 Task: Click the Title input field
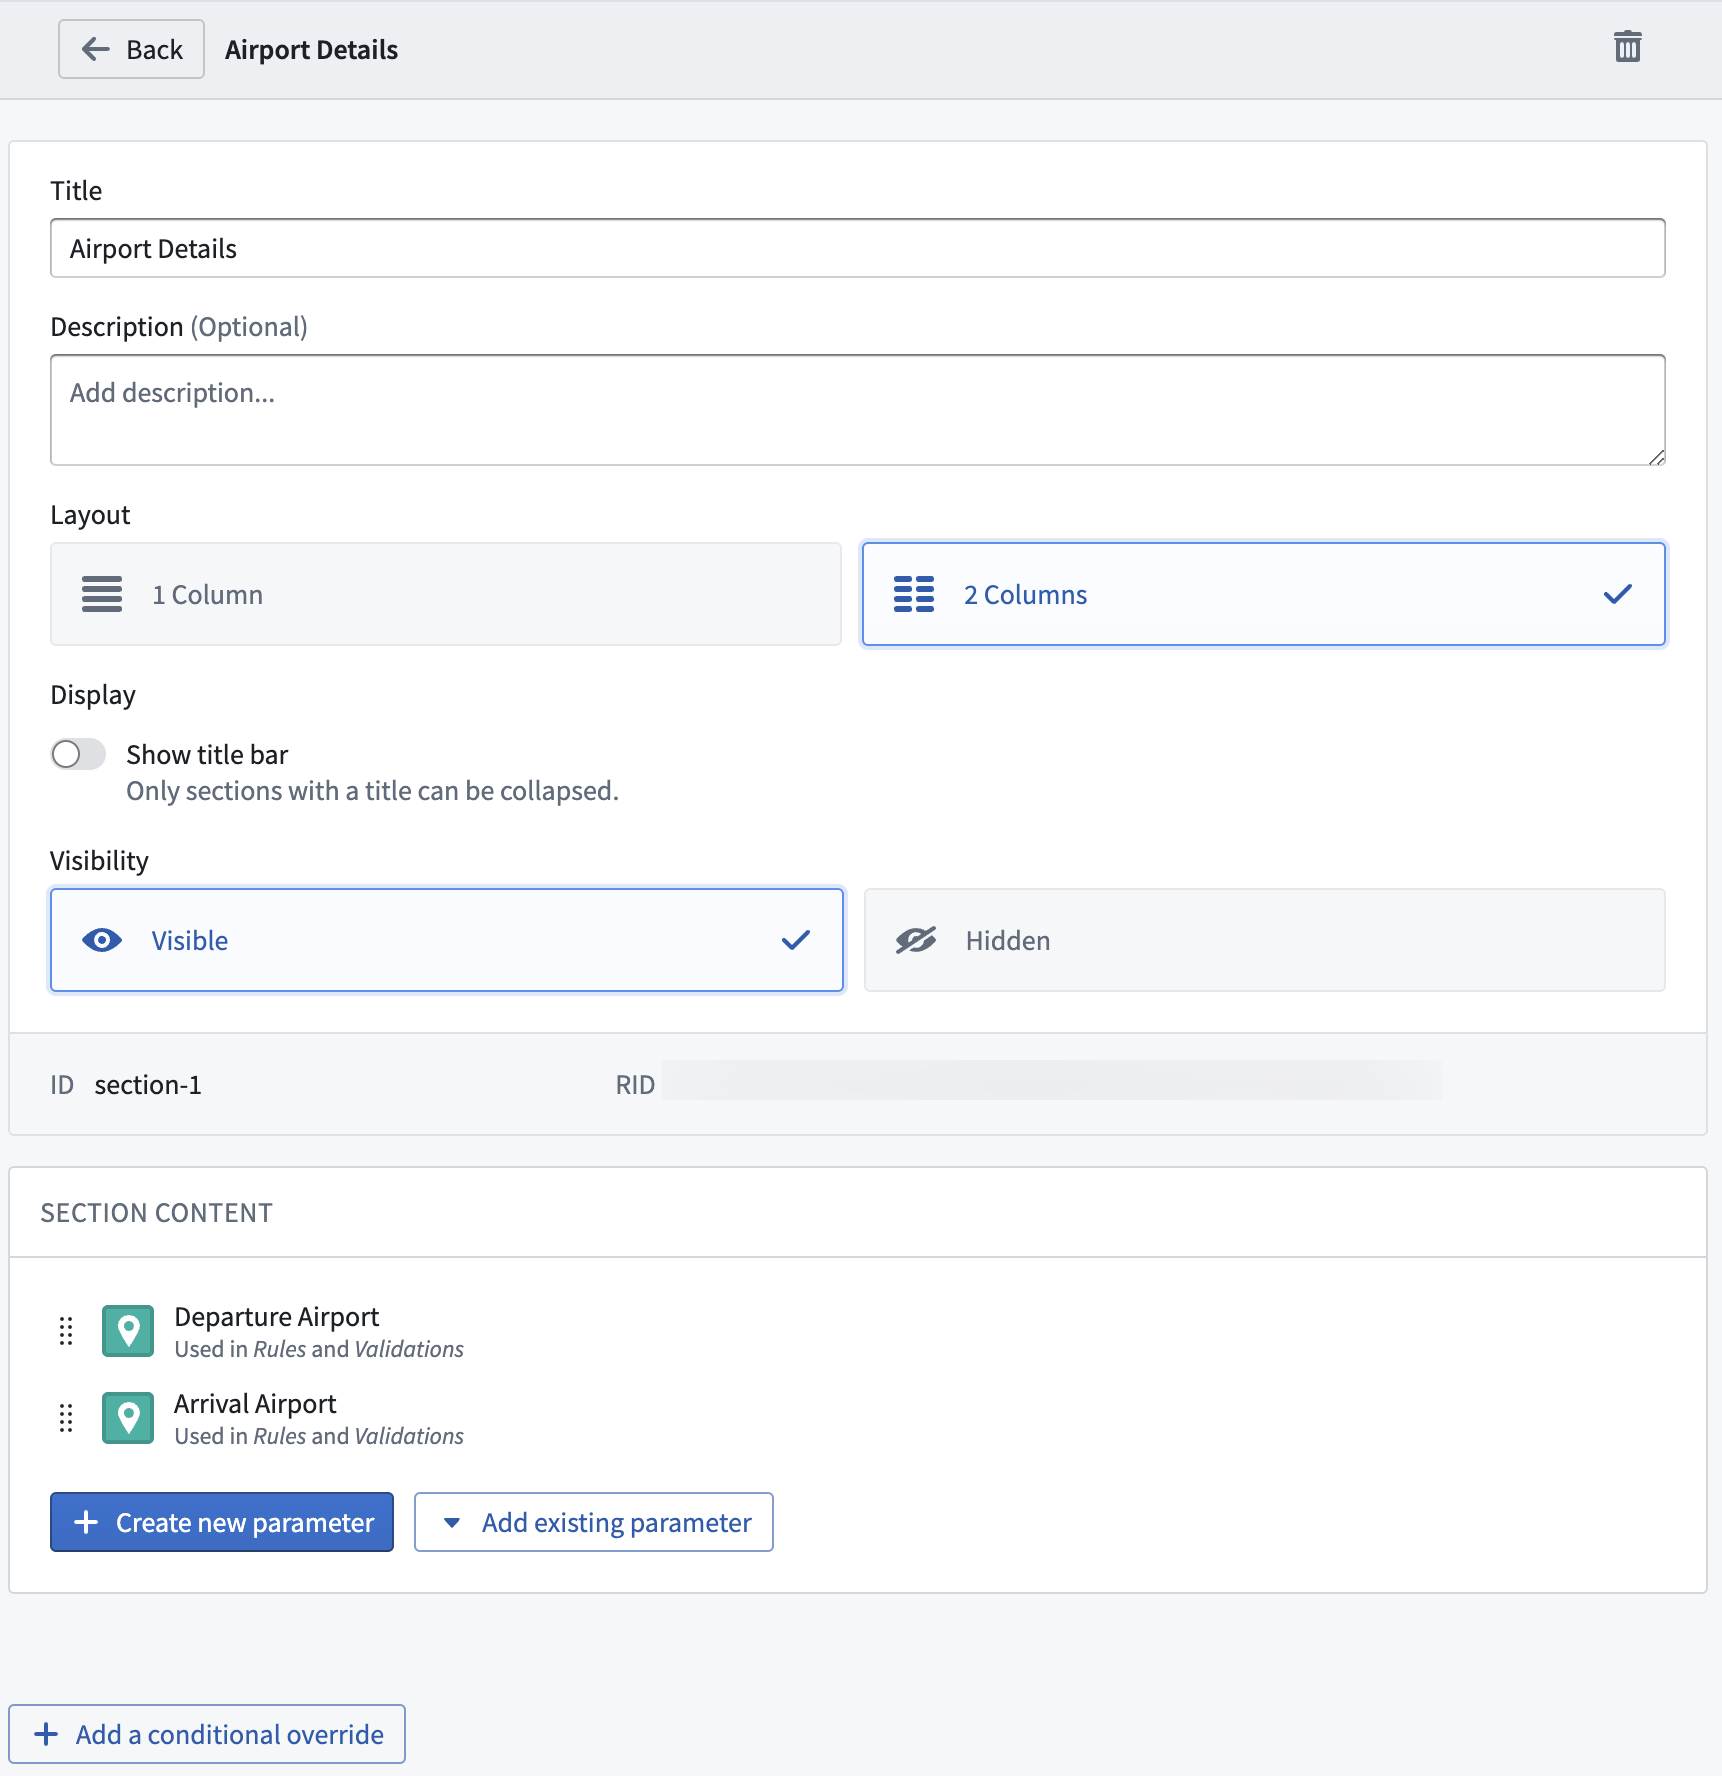[x=857, y=248]
